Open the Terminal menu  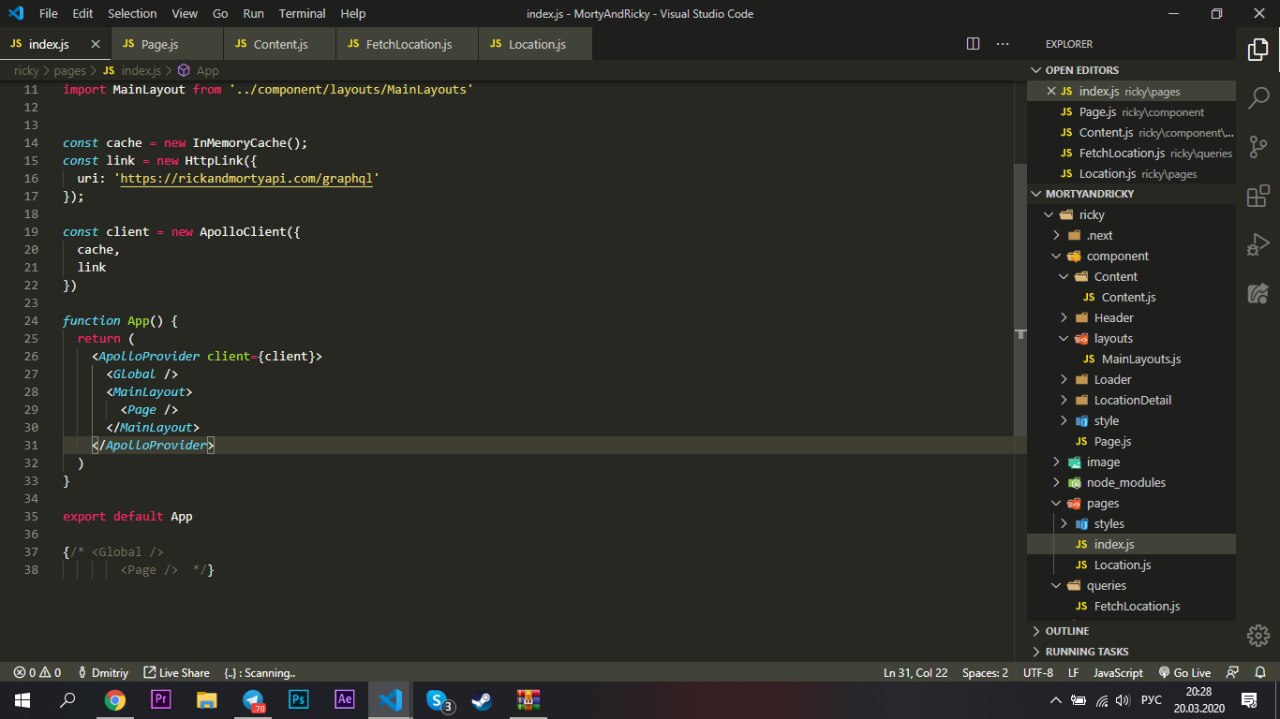[x=302, y=13]
